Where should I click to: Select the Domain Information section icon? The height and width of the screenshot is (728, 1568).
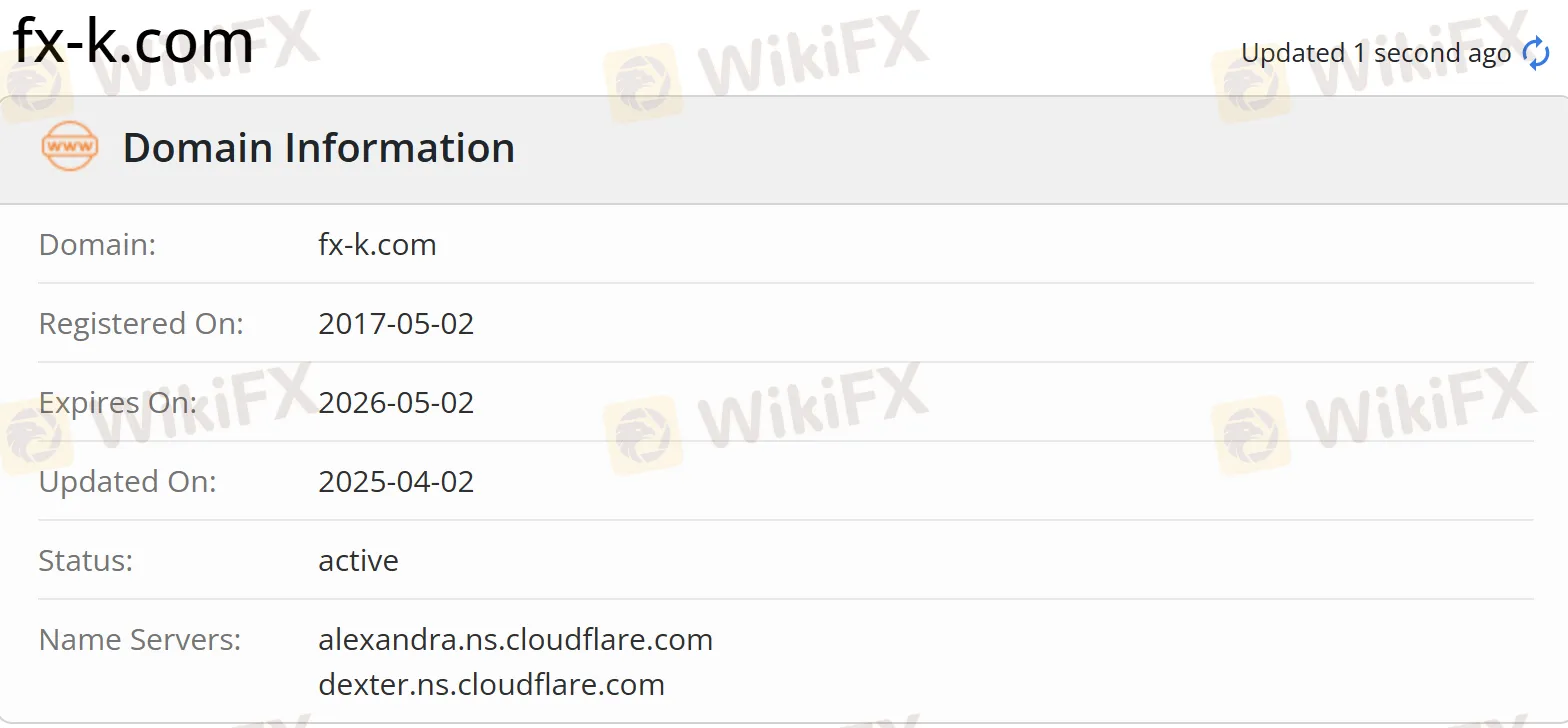tap(68, 146)
